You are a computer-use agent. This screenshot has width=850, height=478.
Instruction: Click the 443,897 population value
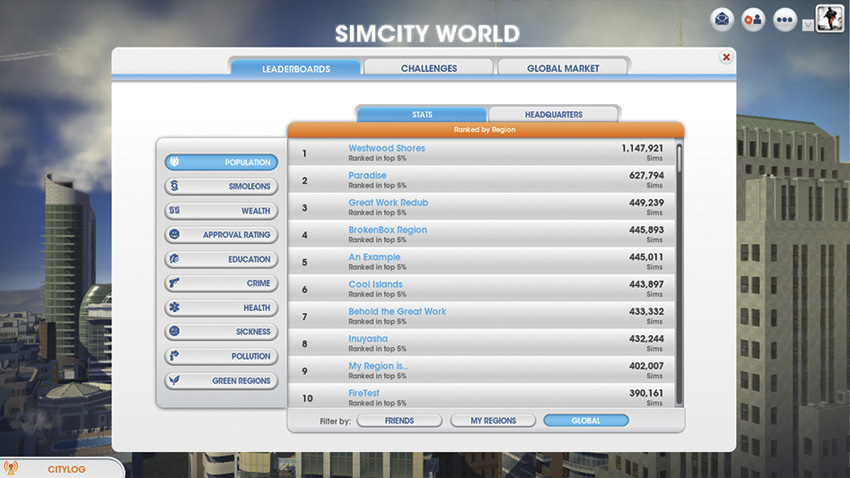coord(646,284)
